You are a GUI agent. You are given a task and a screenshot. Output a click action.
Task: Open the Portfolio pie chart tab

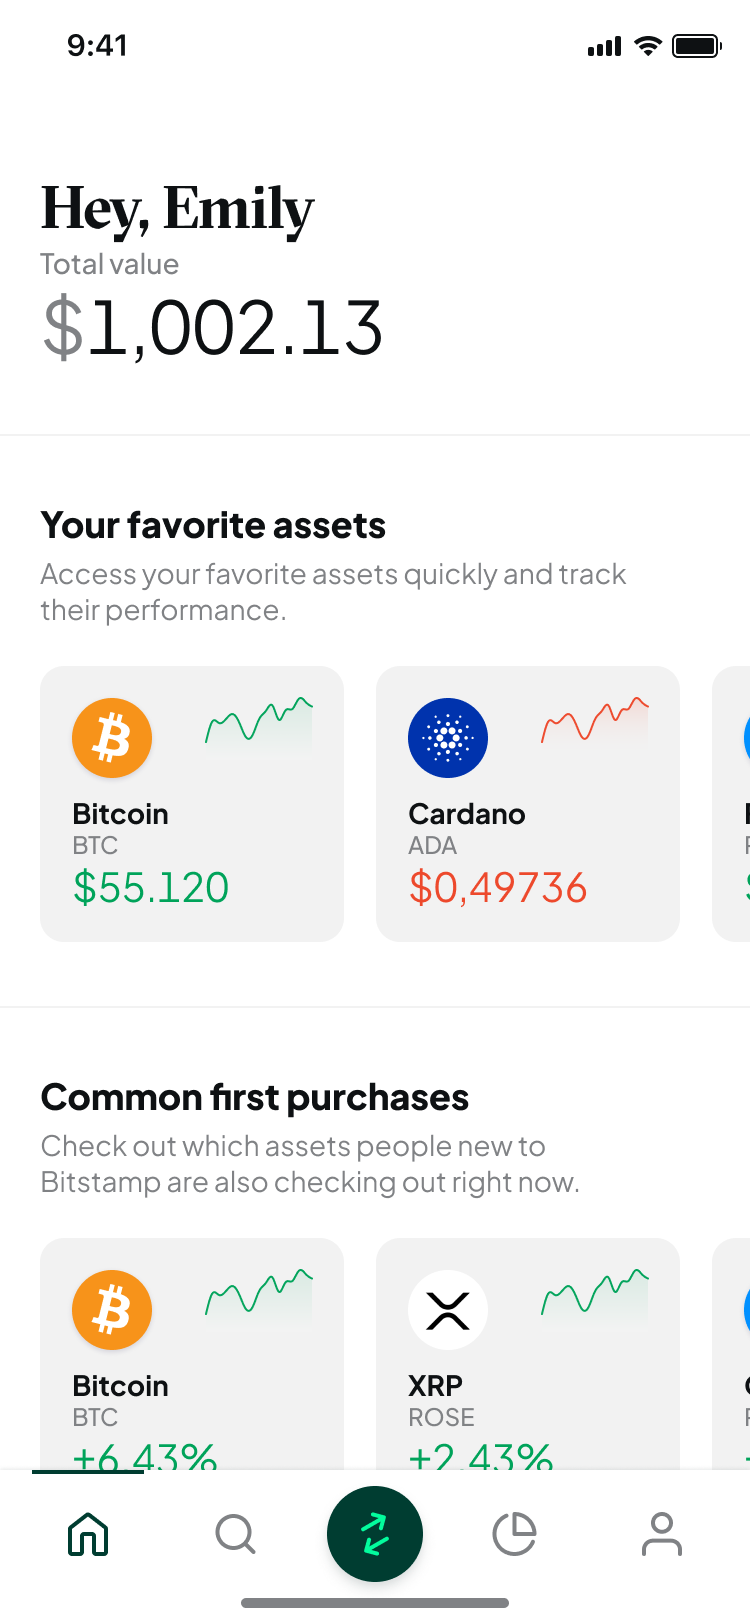[515, 1534]
